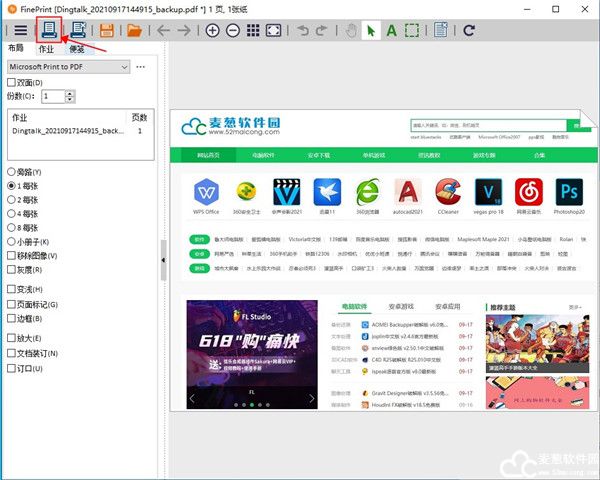The width and height of the screenshot is (600, 480).
Task: Select the 2 每张 radio option
Action: (x=12, y=199)
